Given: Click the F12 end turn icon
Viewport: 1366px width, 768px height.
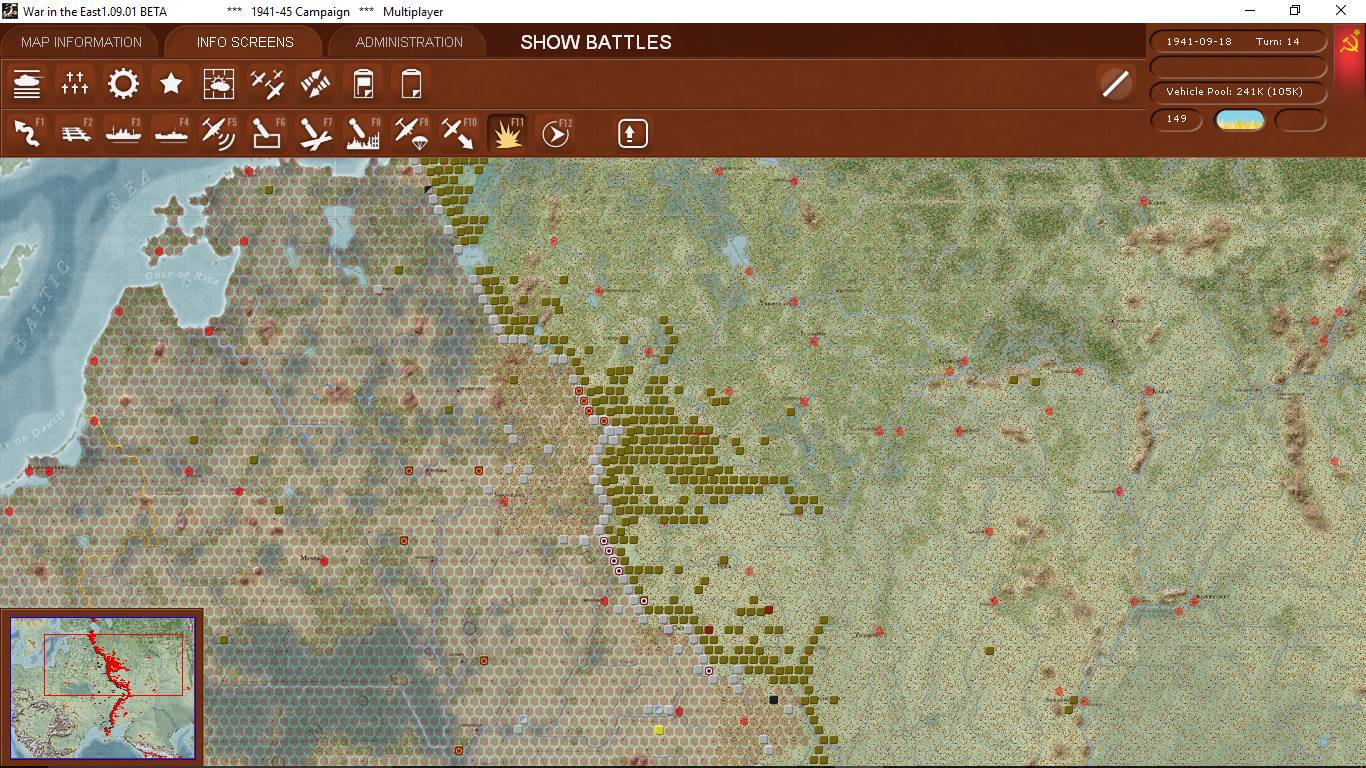Looking at the screenshot, I should pos(555,132).
